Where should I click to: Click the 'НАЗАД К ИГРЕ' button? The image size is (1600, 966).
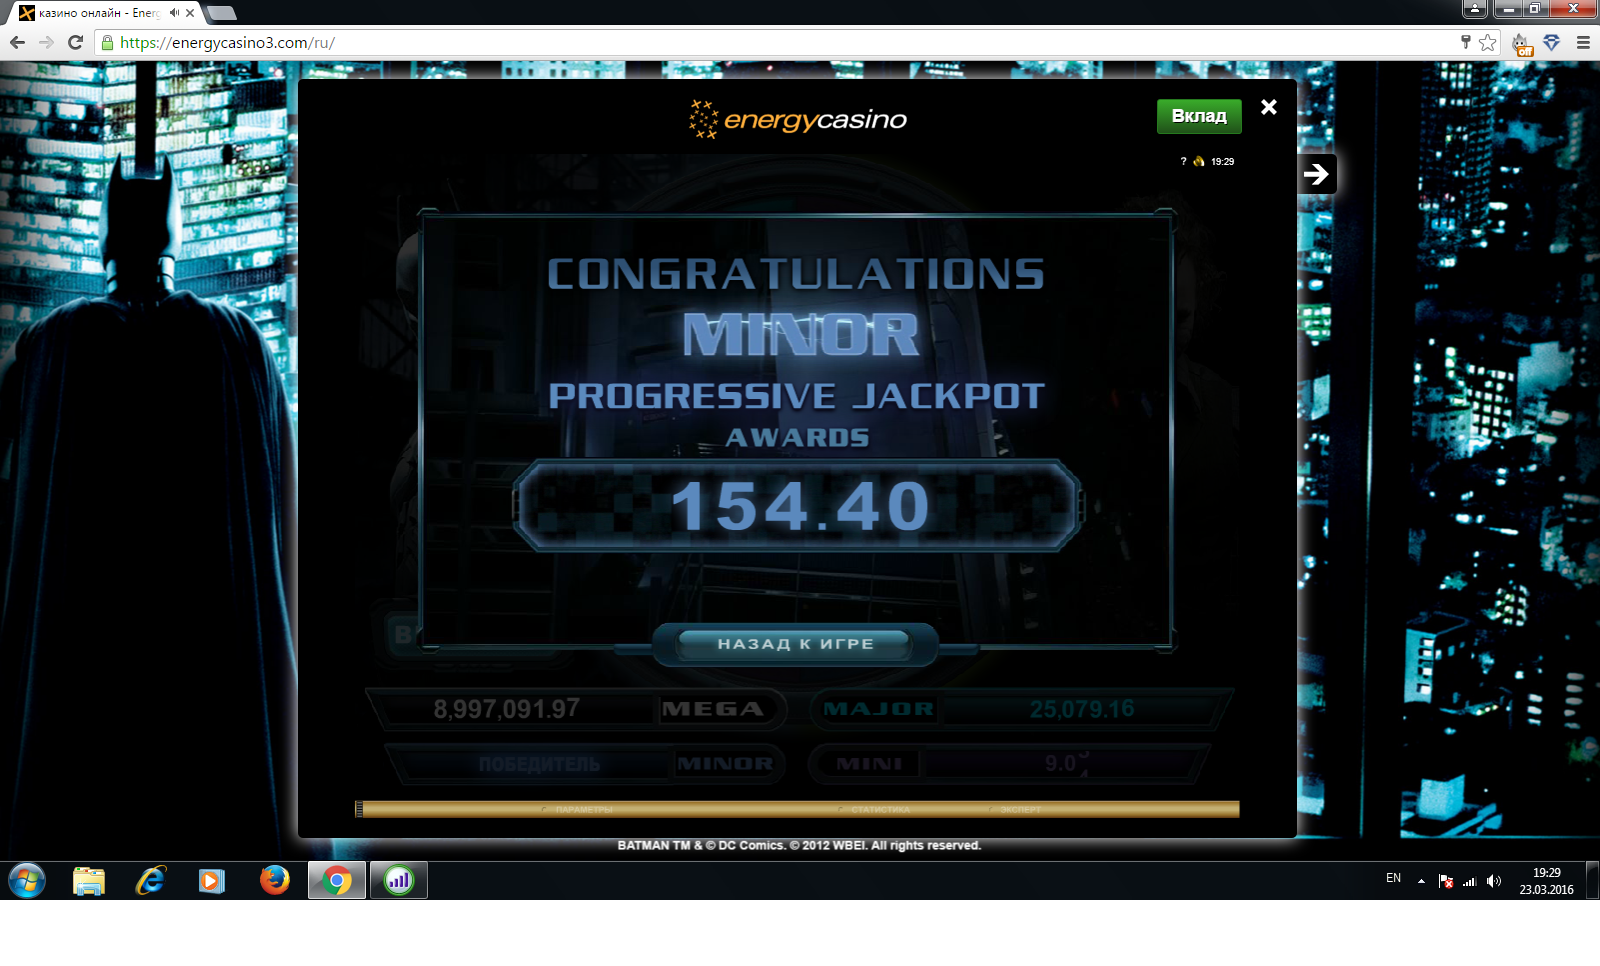[795, 645]
